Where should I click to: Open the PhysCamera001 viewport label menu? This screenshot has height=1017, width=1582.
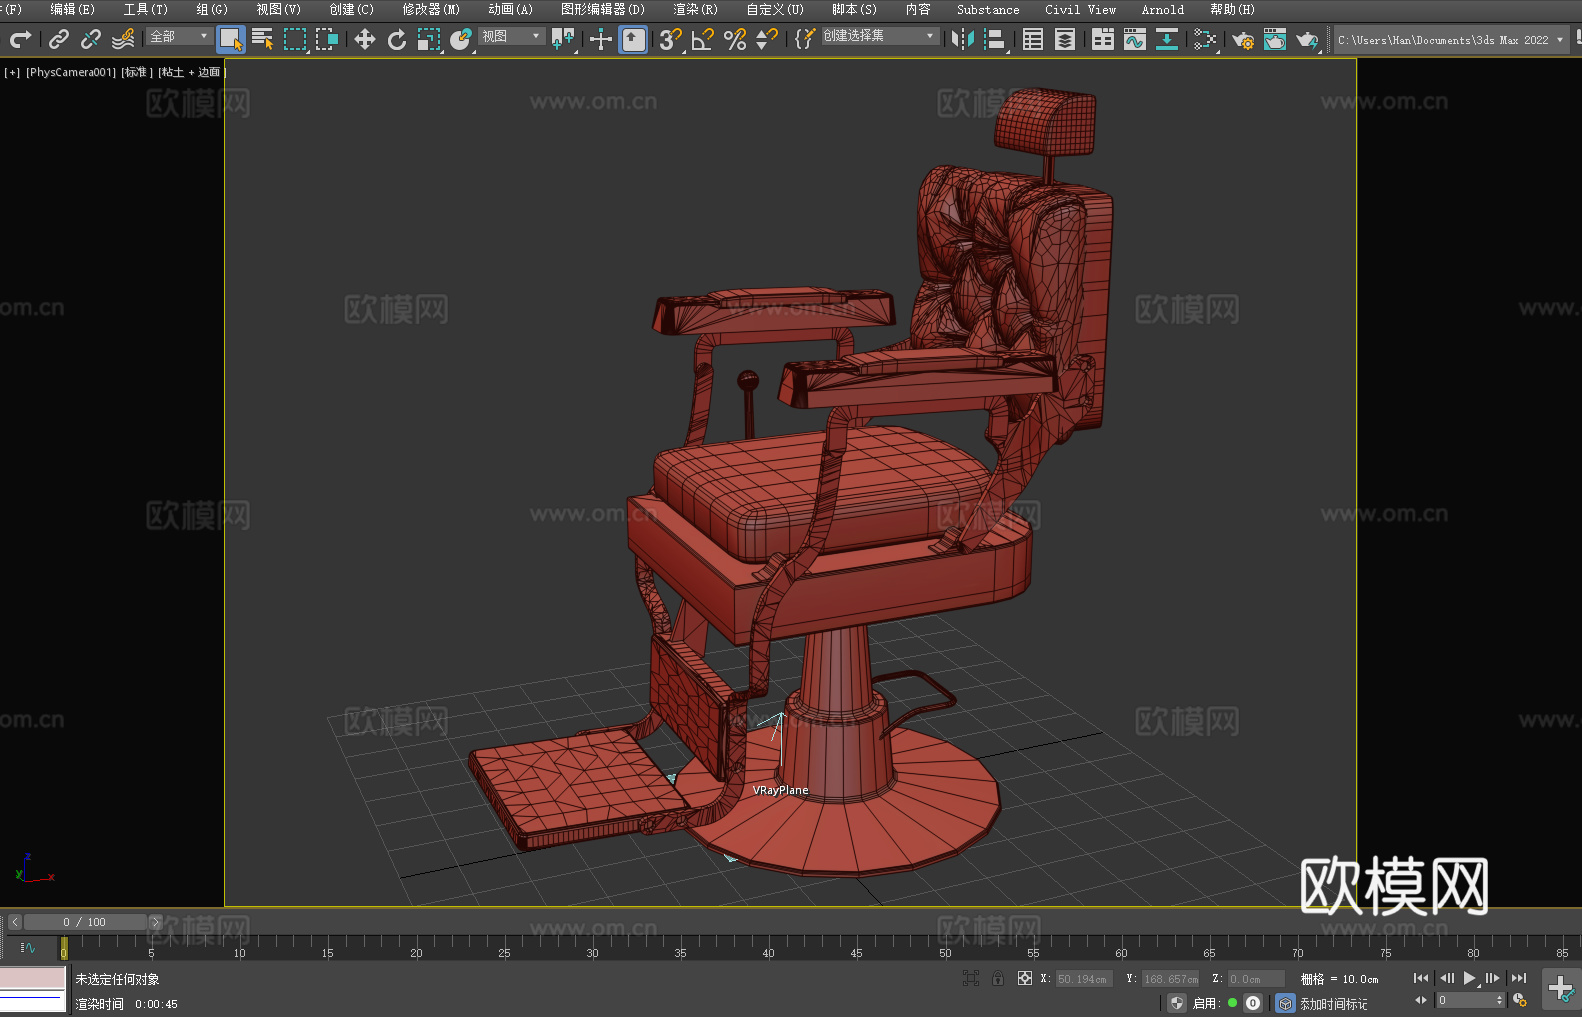71,72
